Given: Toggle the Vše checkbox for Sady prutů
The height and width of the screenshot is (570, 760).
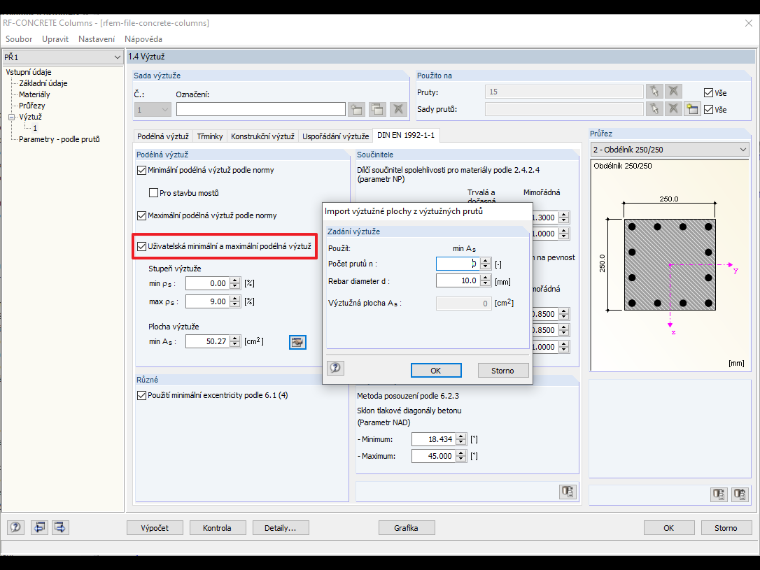Looking at the screenshot, I should pos(709,110).
